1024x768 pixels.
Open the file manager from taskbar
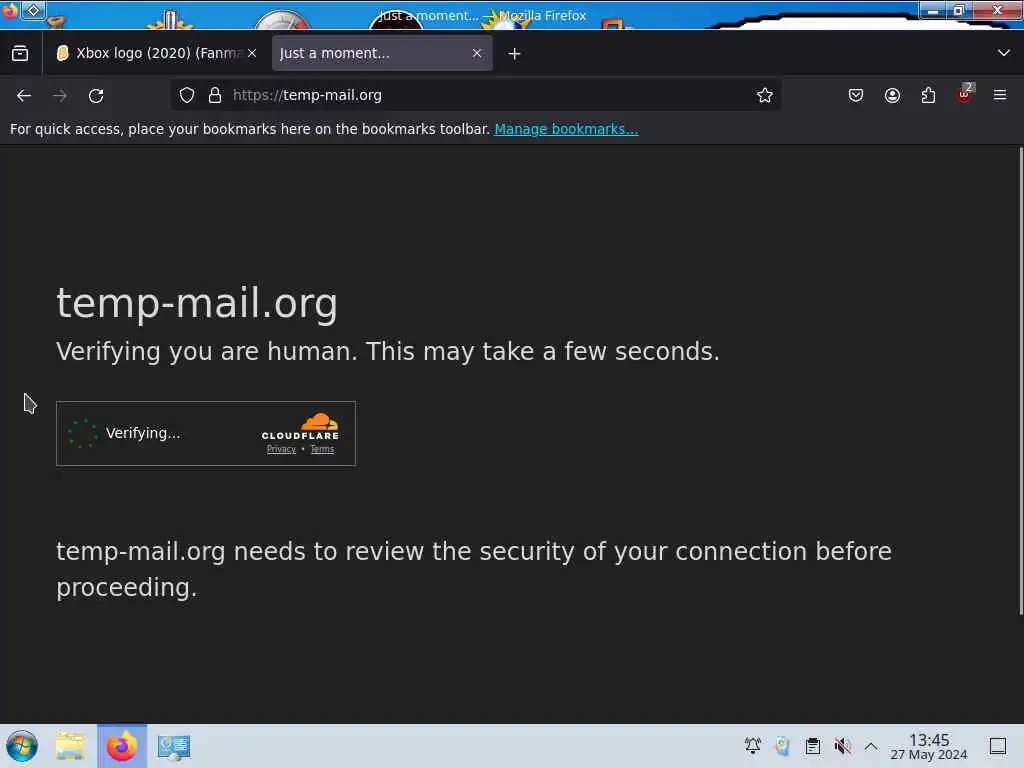point(70,746)
